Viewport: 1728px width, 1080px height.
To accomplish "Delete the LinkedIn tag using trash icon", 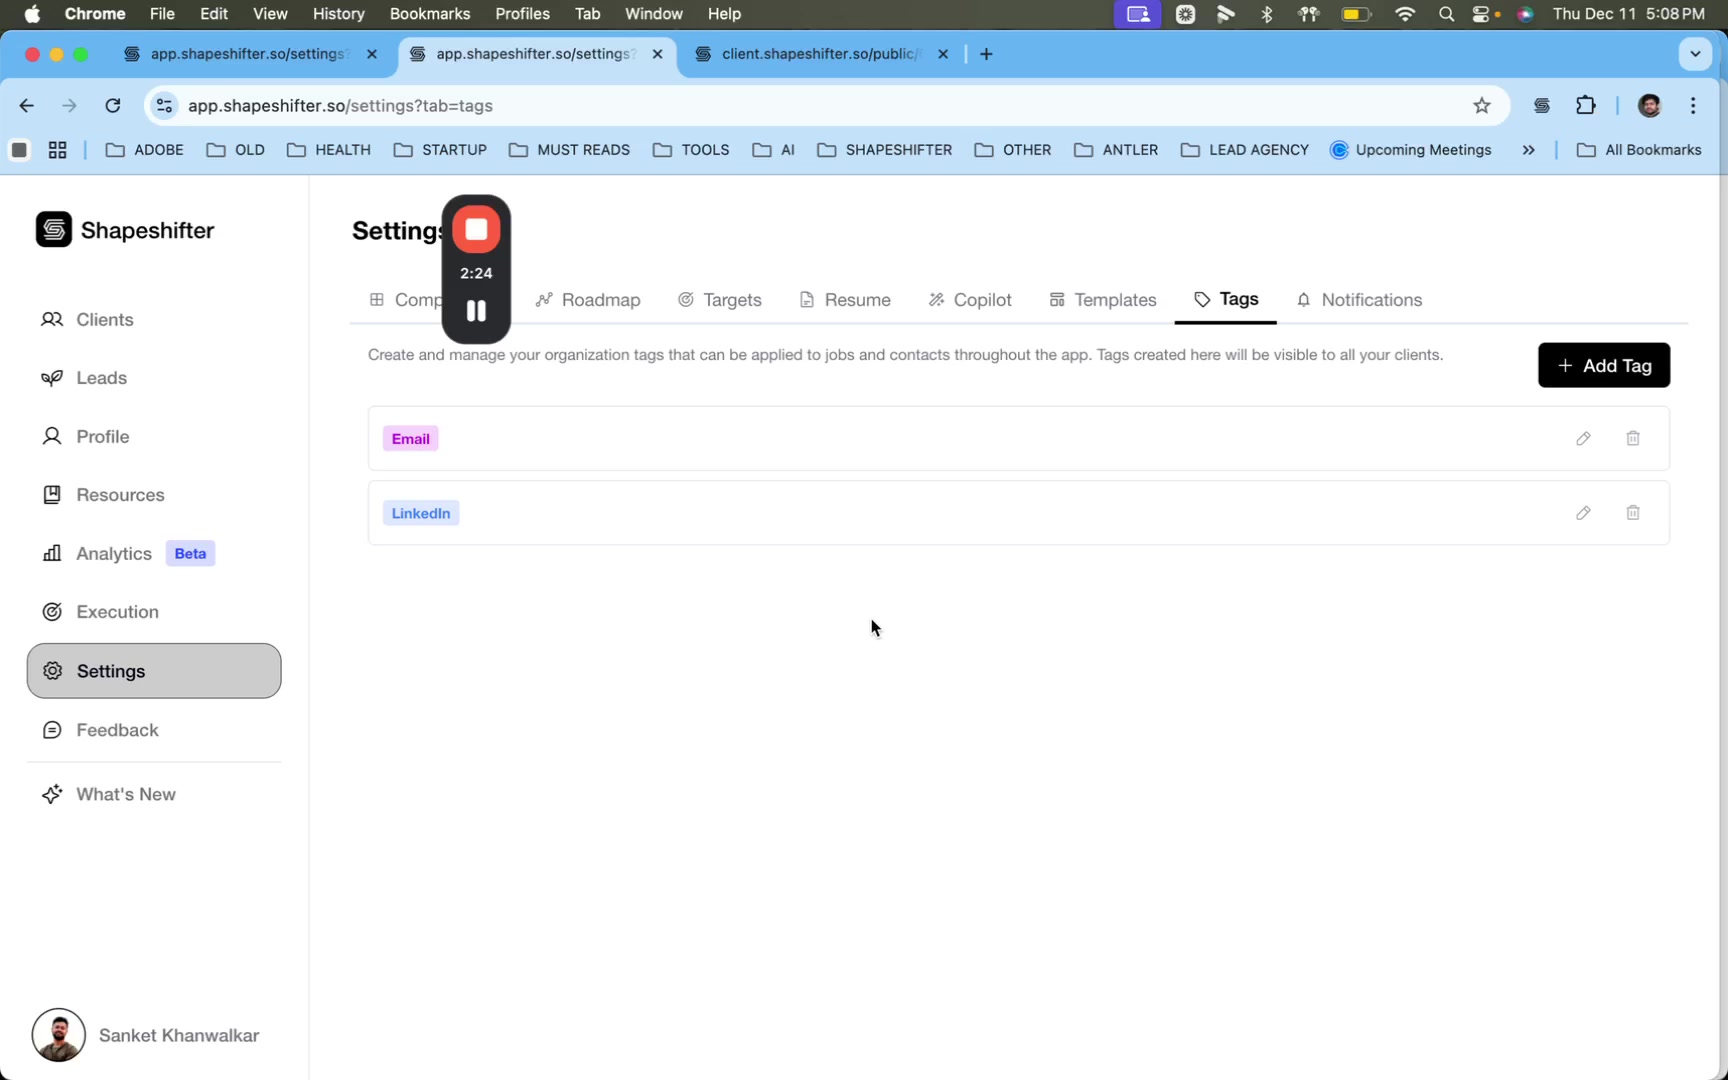I will point(1632,512).
